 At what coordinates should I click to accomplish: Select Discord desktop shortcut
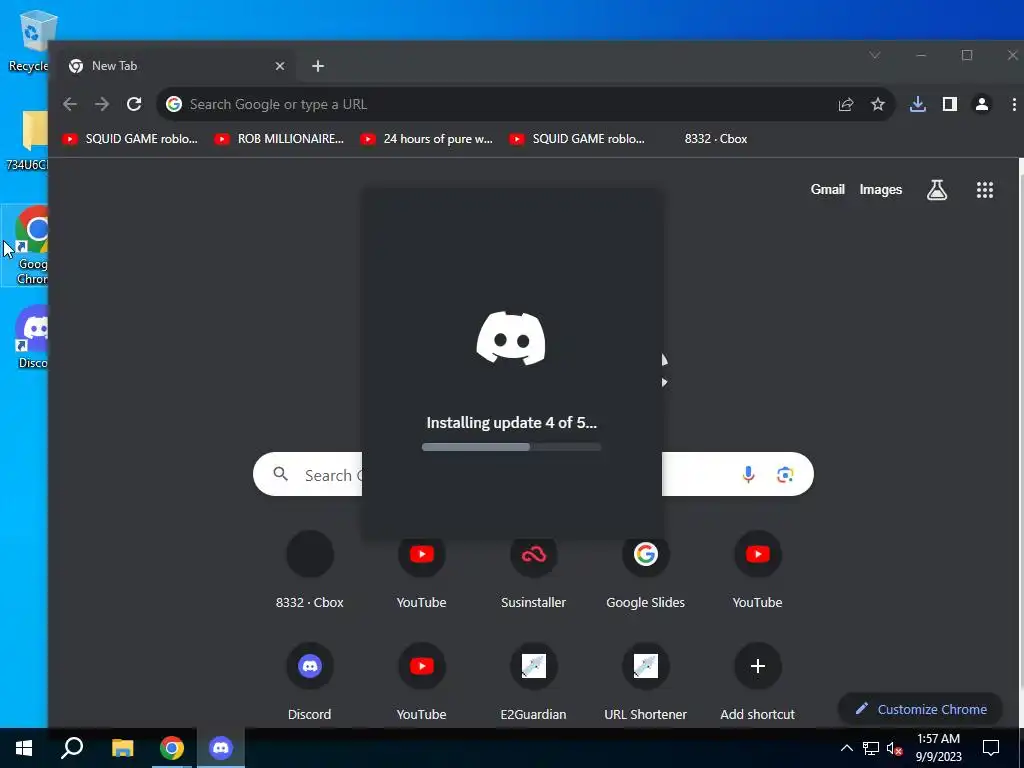31,337
